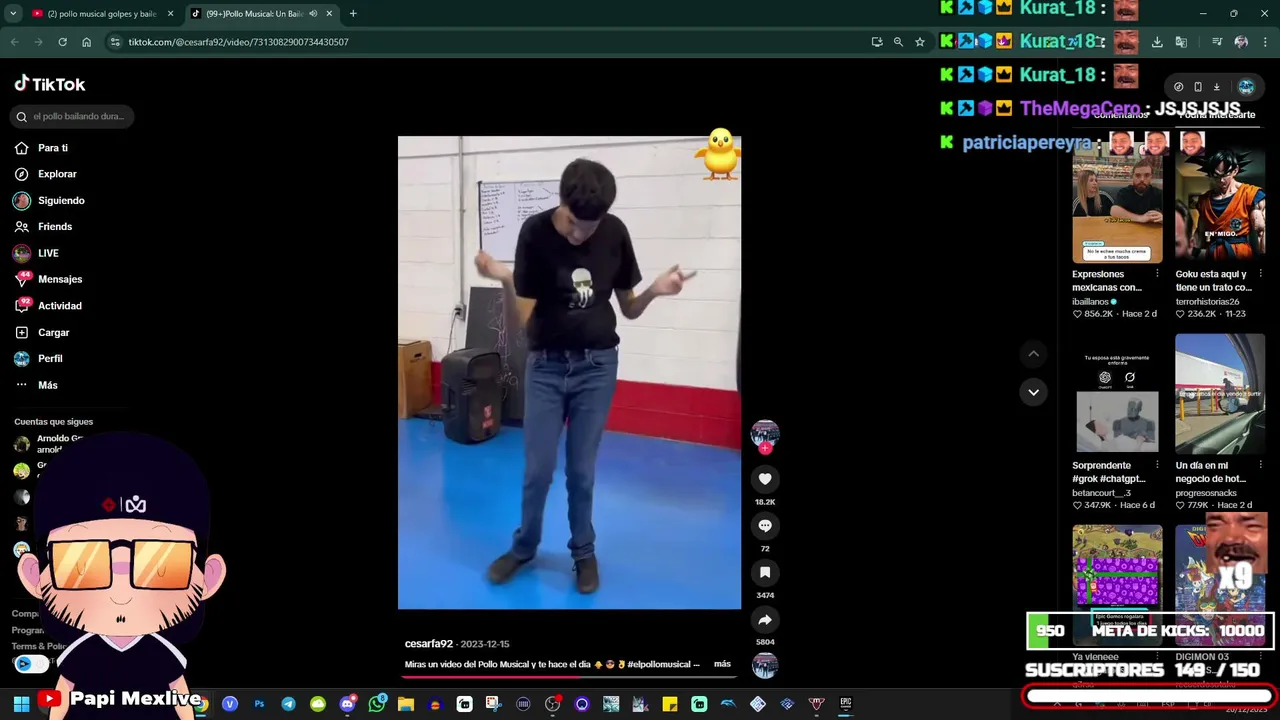Open the browser downloads icon
Screen dimensions: 1280x720
coord(1157,42)
